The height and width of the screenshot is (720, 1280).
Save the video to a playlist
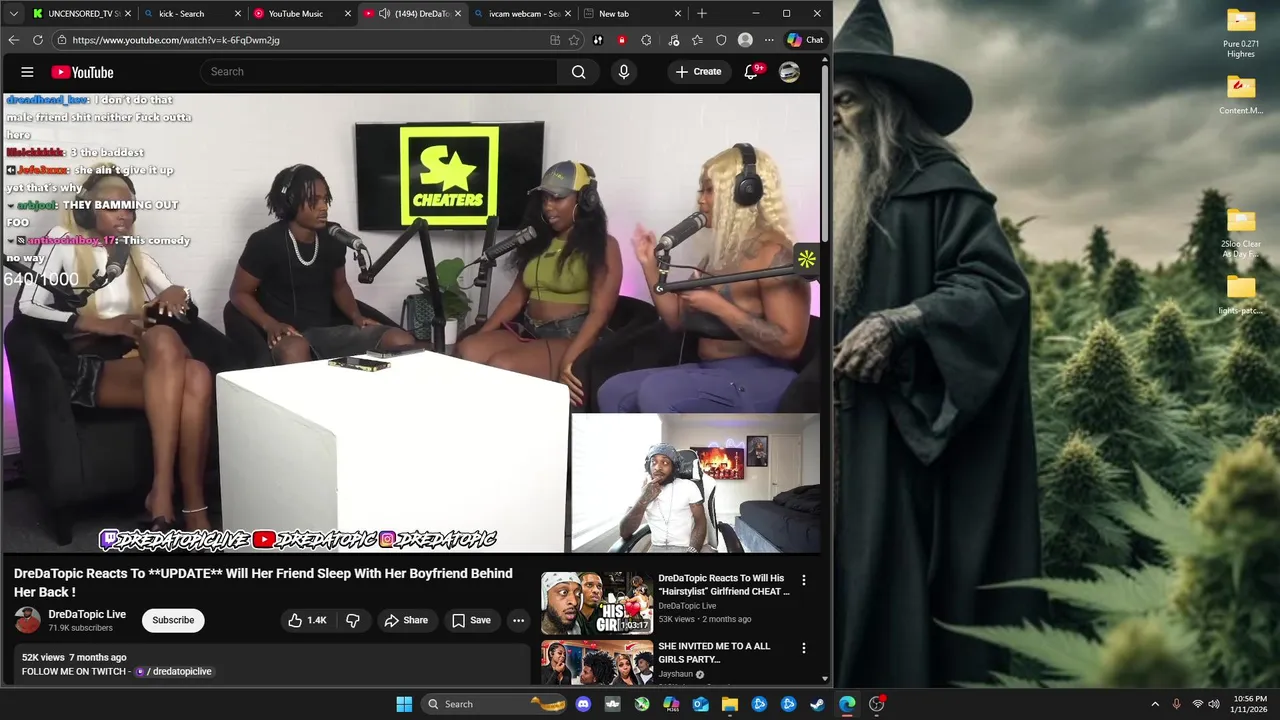[471, 620]
